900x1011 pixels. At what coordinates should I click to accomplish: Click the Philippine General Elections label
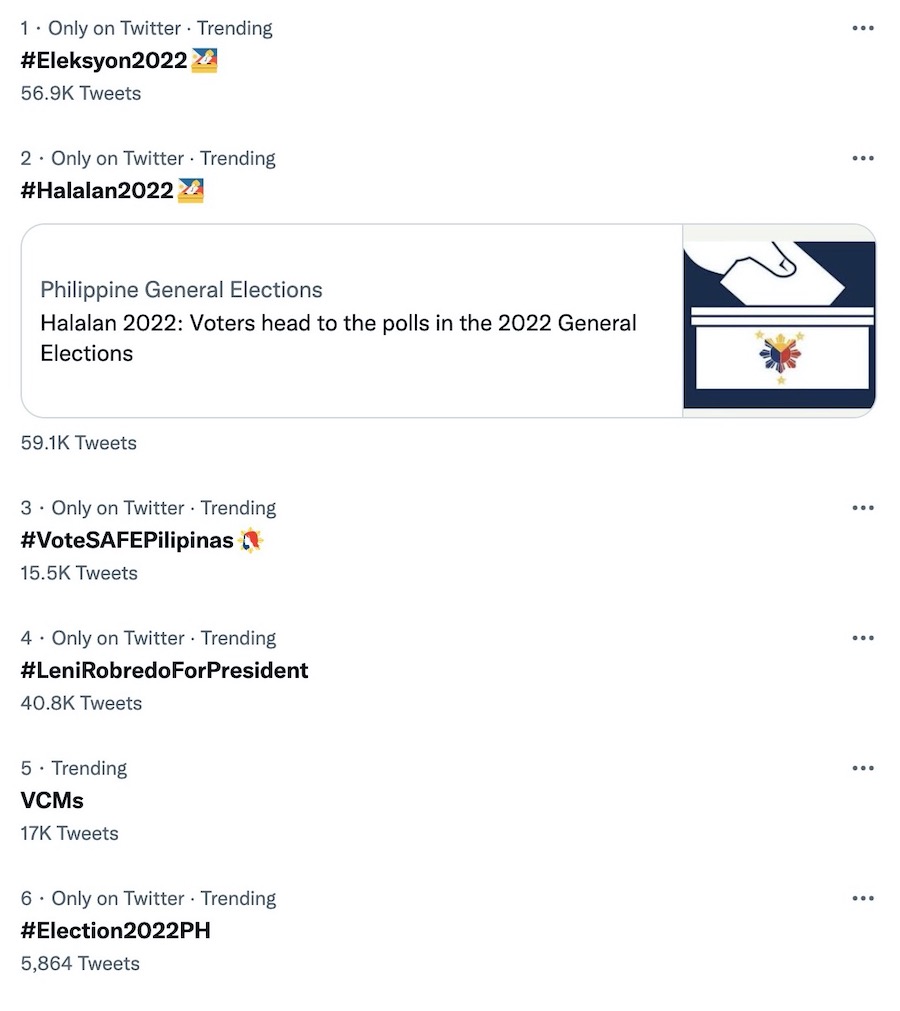[181, 290]
